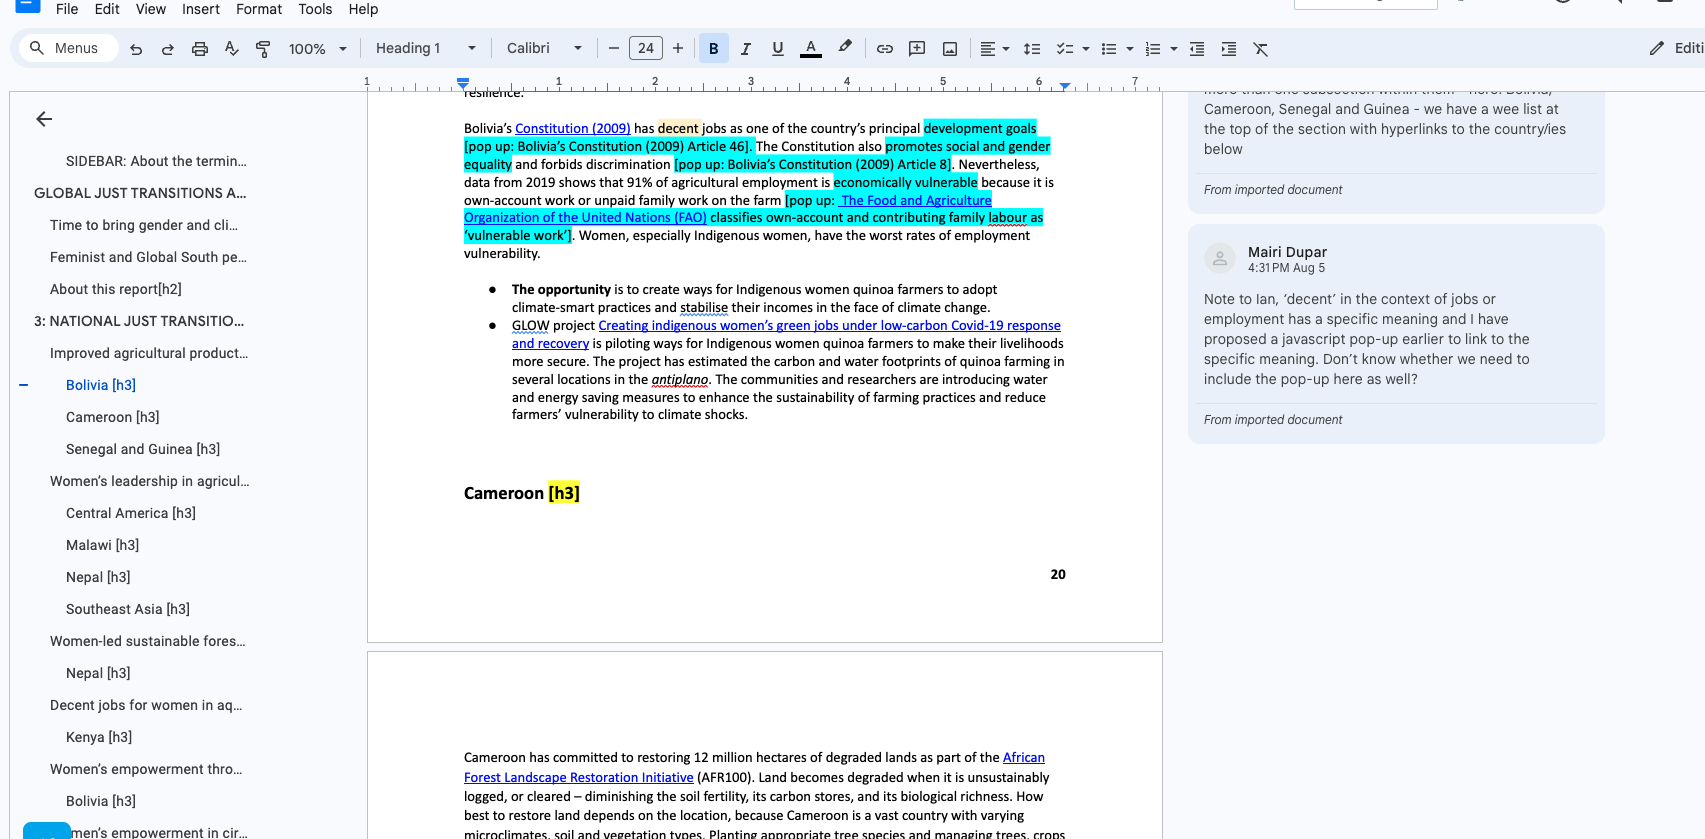
Task: Go to Cameroon [h3] in outline
Action: click(x=112, y=417)
